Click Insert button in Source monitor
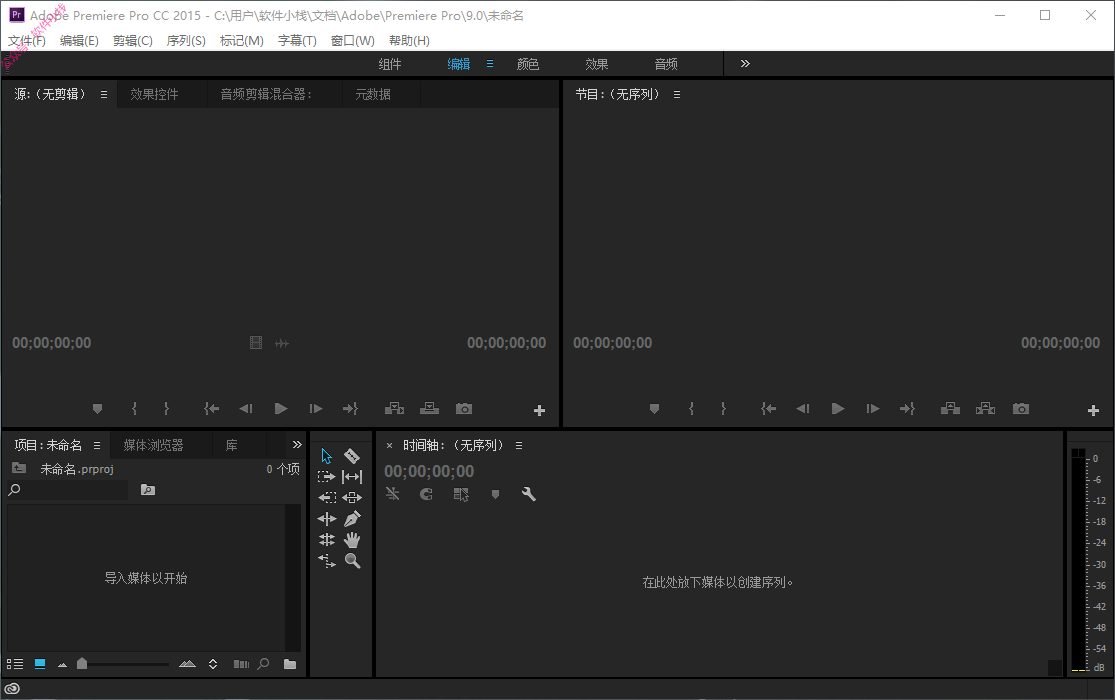Viewport: 1115px width, 700px height. (x=394, y=408)
